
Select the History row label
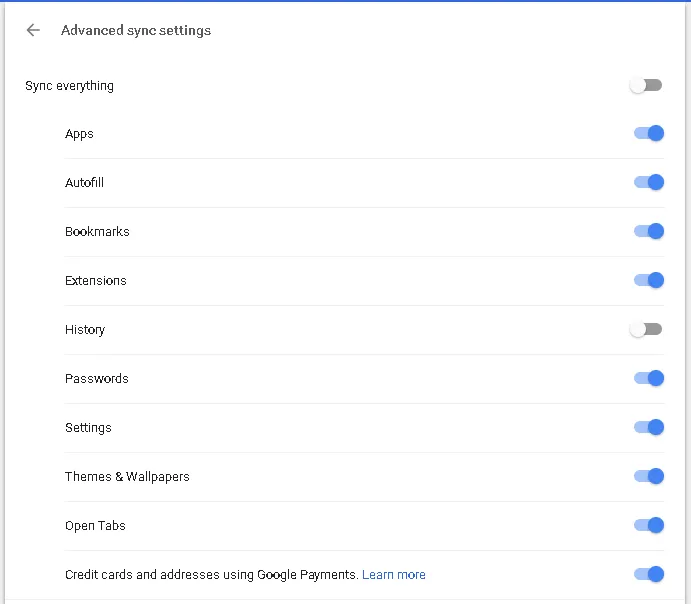point(85,330)
